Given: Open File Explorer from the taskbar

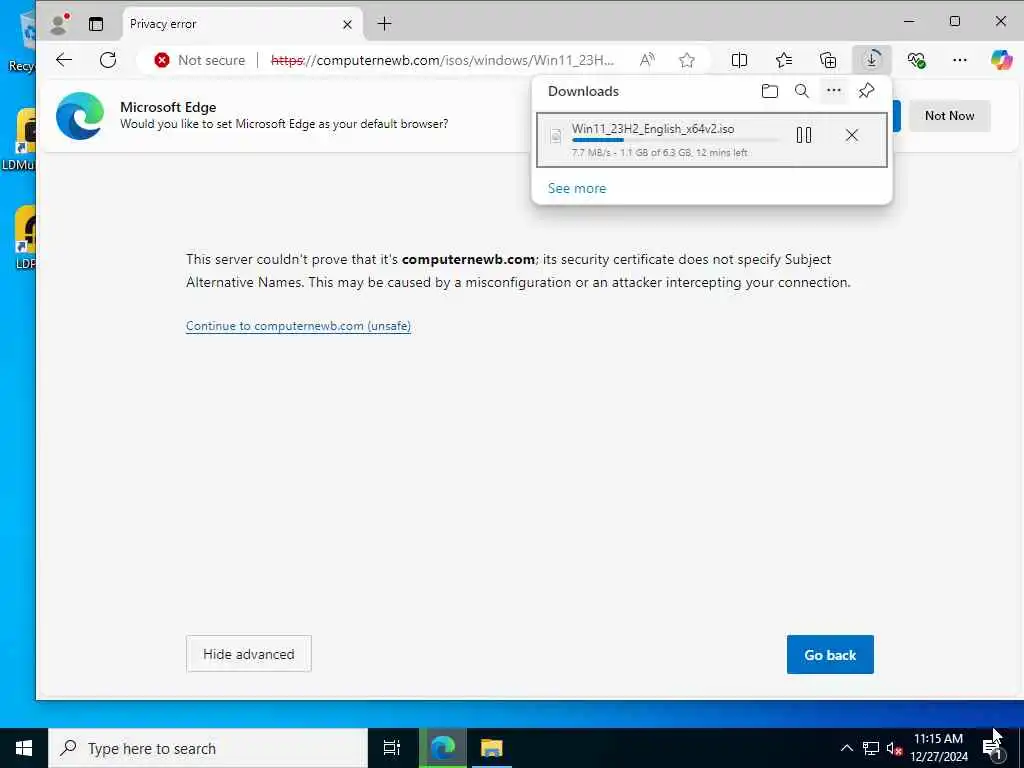Looking at the screenshot, I should [491, 748].
